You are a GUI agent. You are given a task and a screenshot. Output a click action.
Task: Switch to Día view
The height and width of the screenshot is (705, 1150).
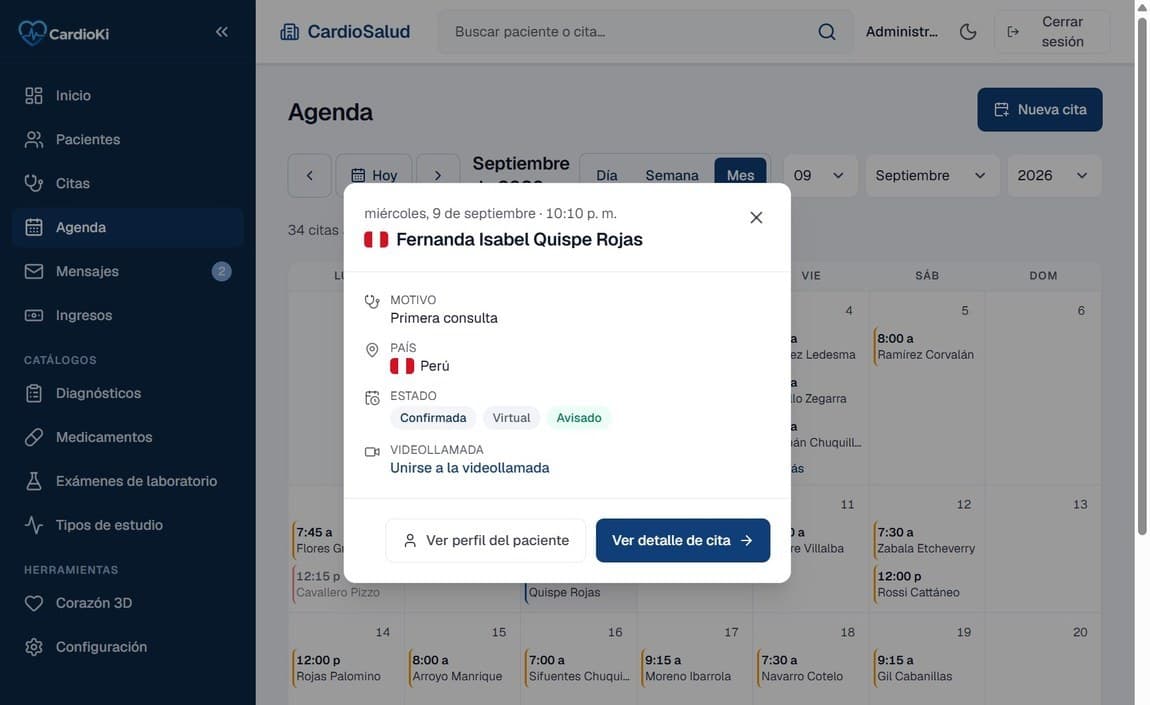(x=607, y=175)
